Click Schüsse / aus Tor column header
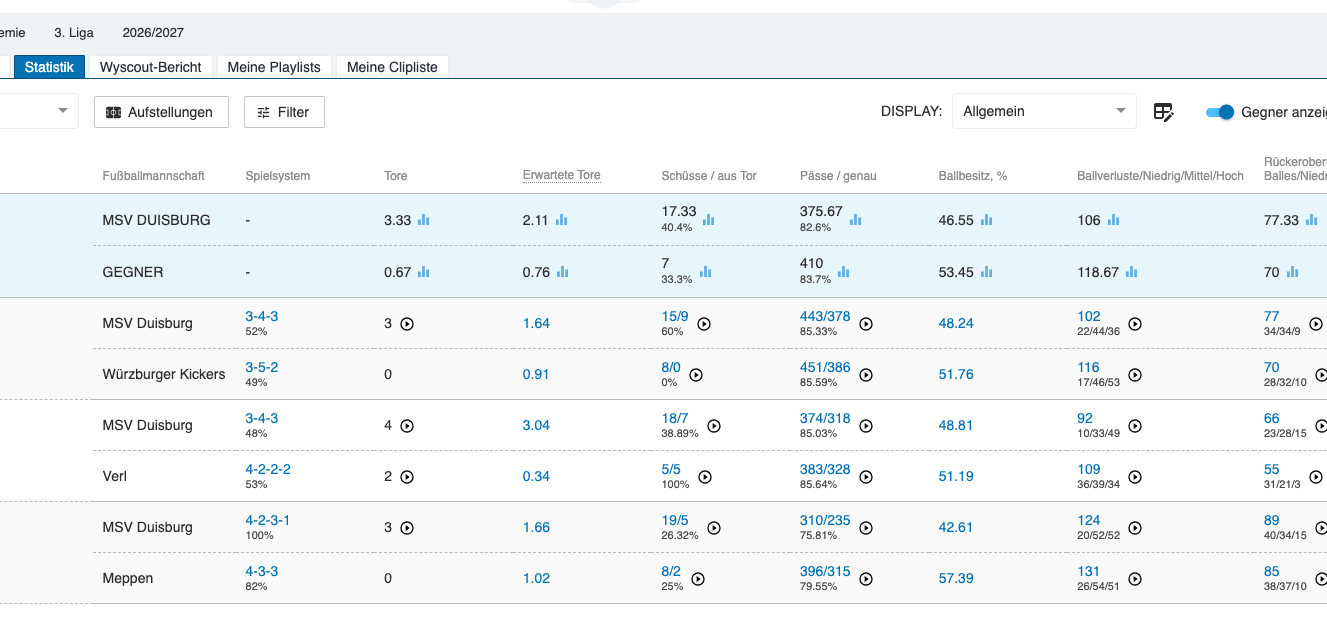Screen dimensions: 1327x633 coord(709,176)
